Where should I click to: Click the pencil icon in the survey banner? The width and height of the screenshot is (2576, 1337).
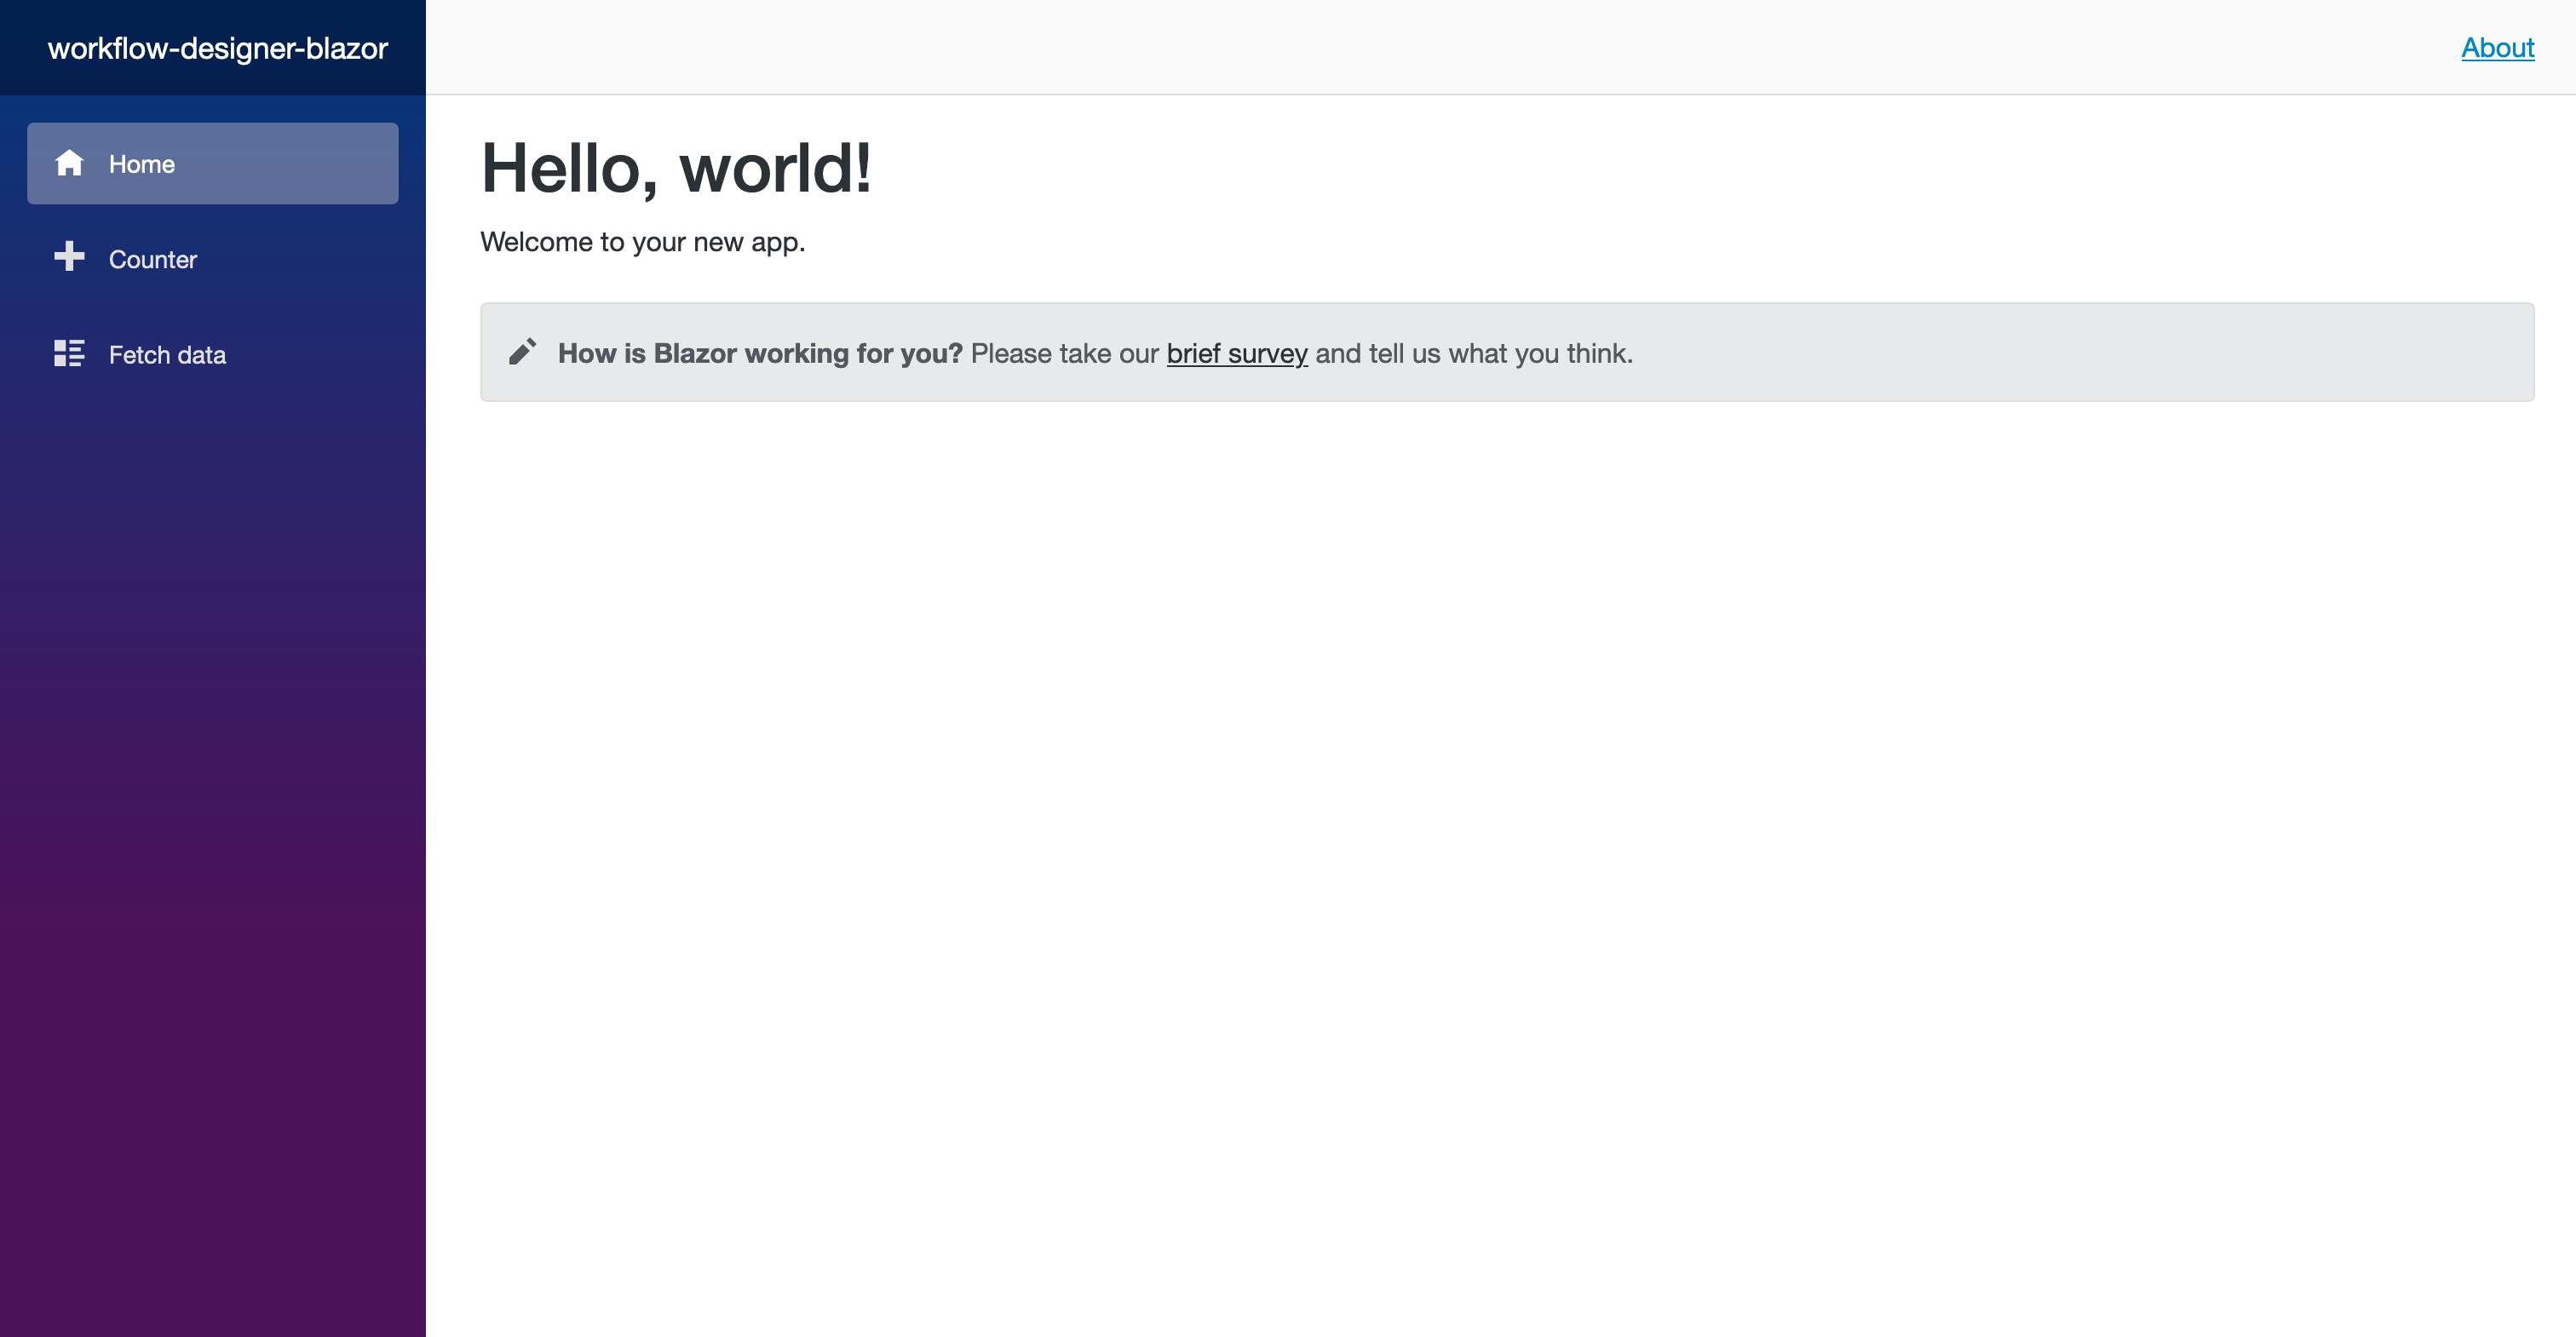(x=522, y=351)
